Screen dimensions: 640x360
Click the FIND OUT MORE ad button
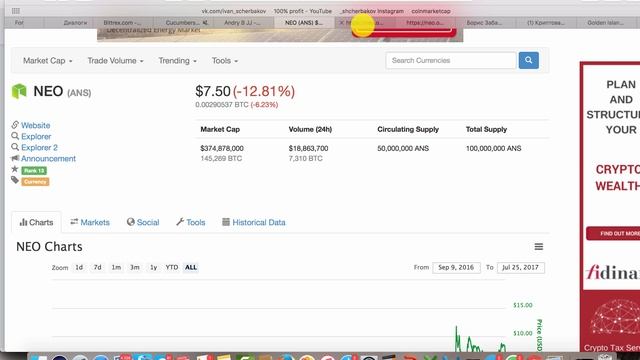pos(613,233)
